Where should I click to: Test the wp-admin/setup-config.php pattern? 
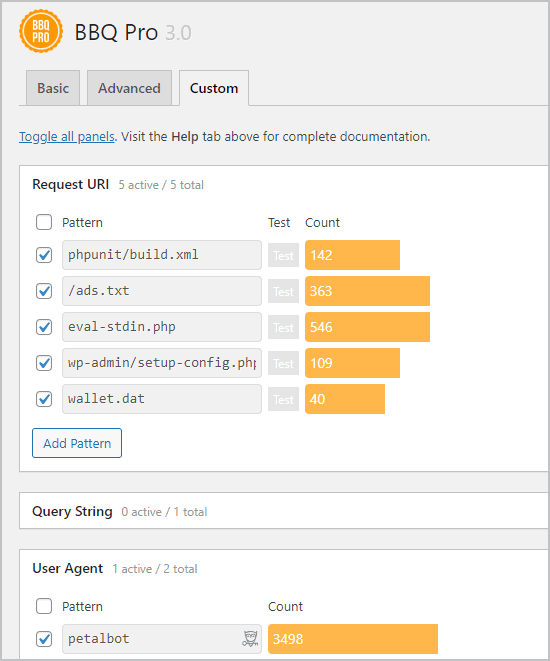point(283,363)
